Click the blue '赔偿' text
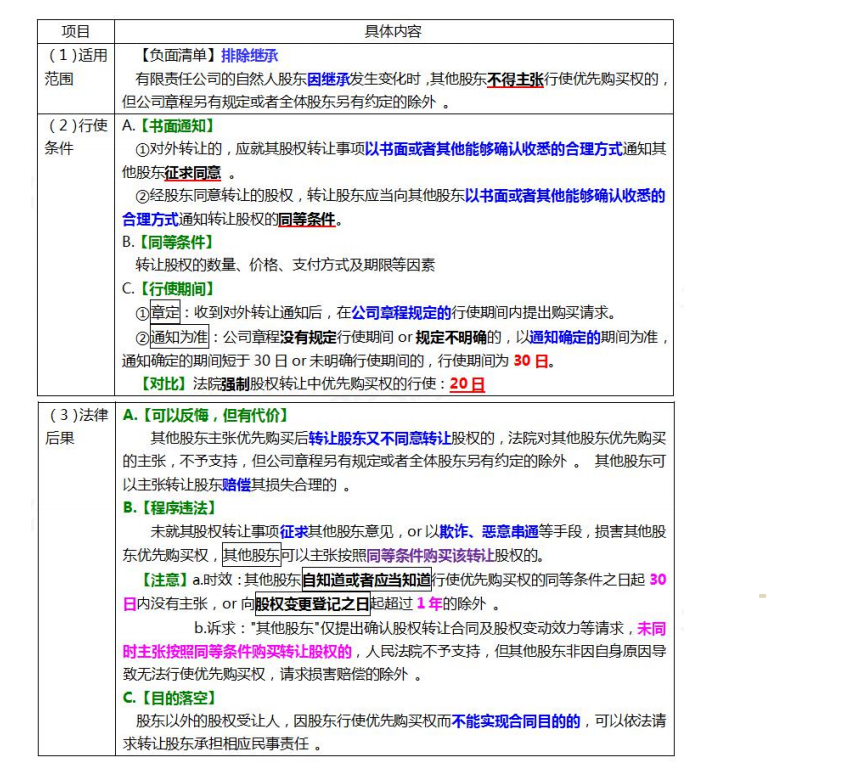 [236, 485]
